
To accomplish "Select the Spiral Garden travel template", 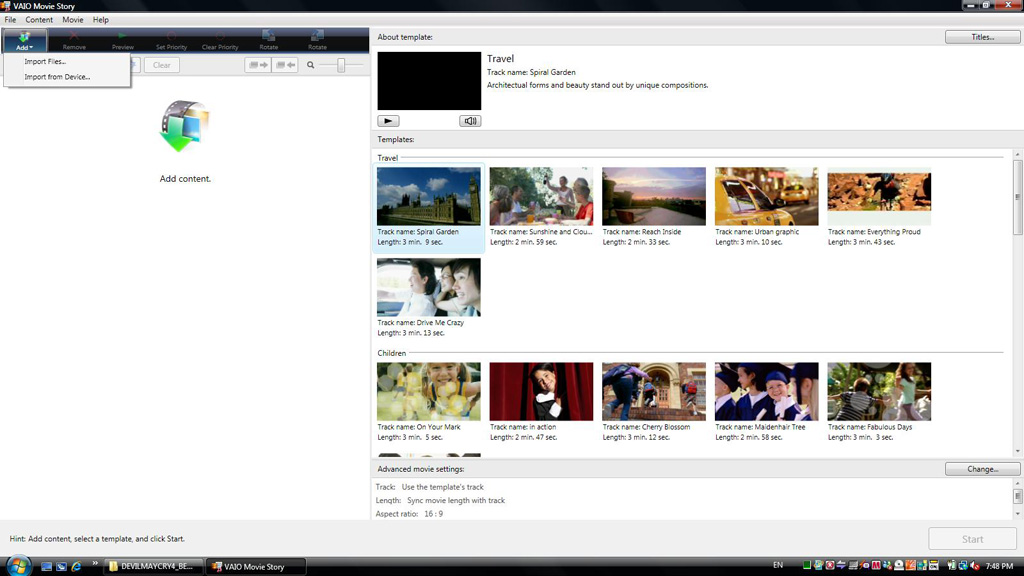I will (428, 206).
